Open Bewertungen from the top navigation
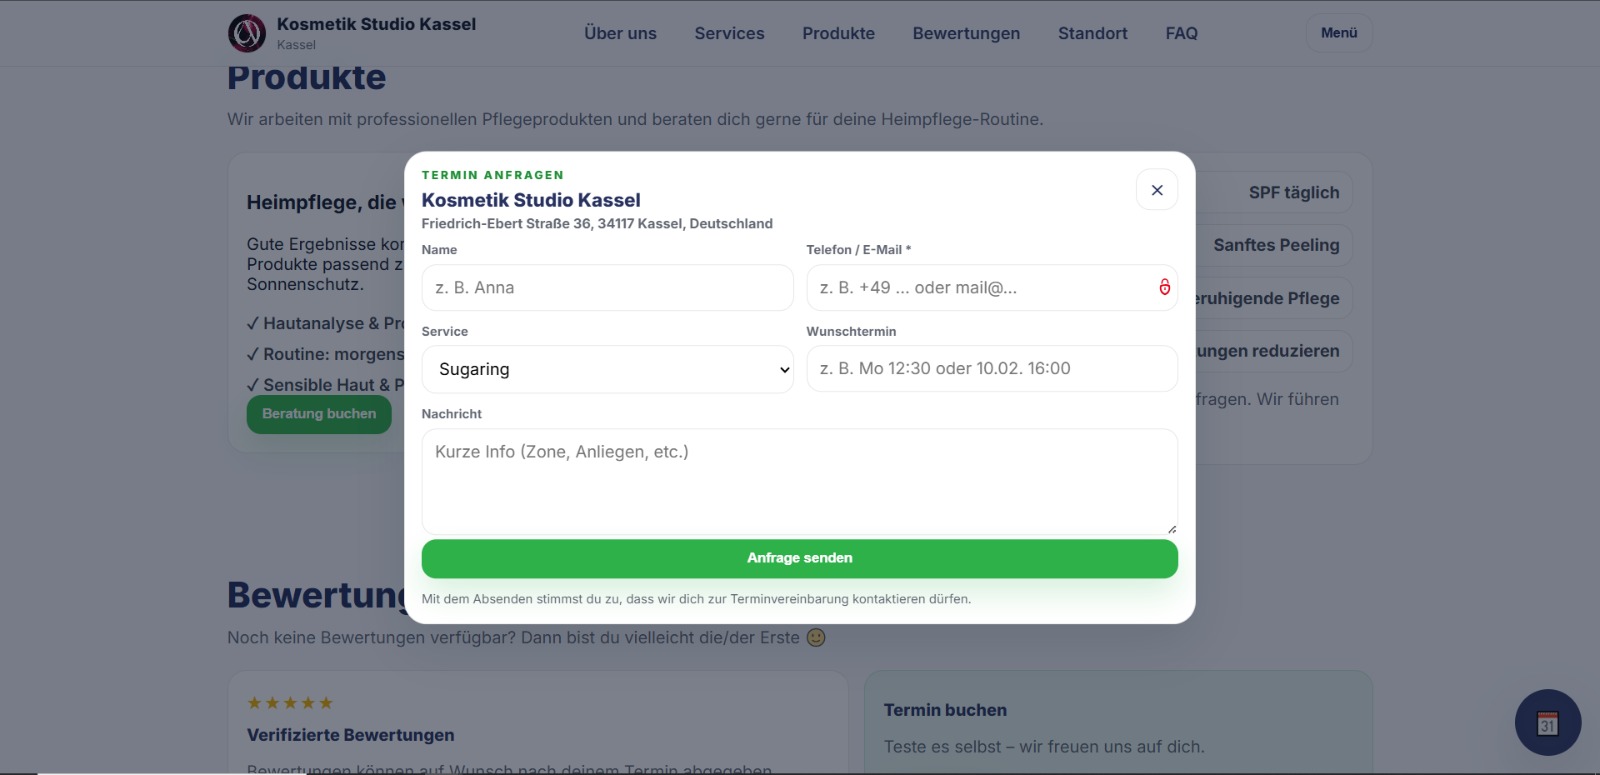The image size is (1600, 775). pos(966,33)
